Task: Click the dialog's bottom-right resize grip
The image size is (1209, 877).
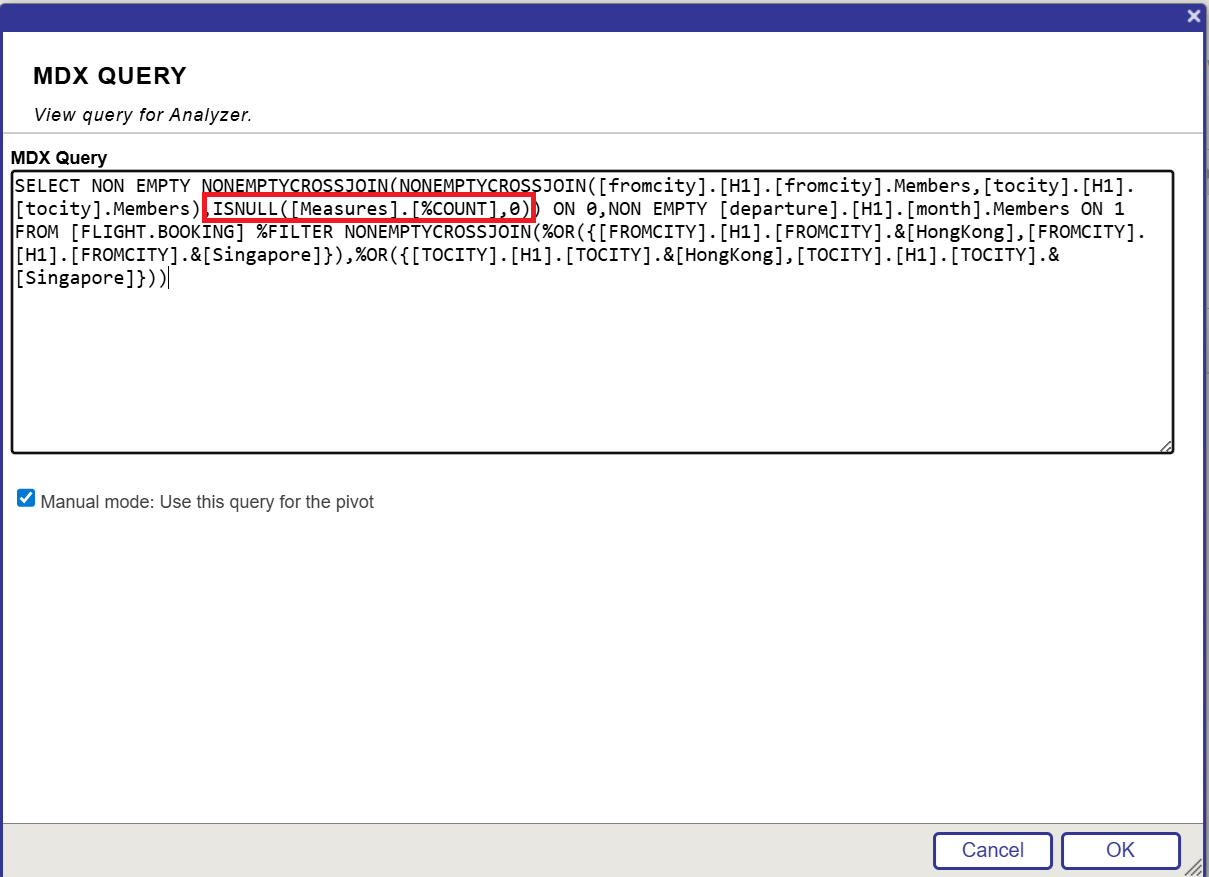Action: [1195, 864]
